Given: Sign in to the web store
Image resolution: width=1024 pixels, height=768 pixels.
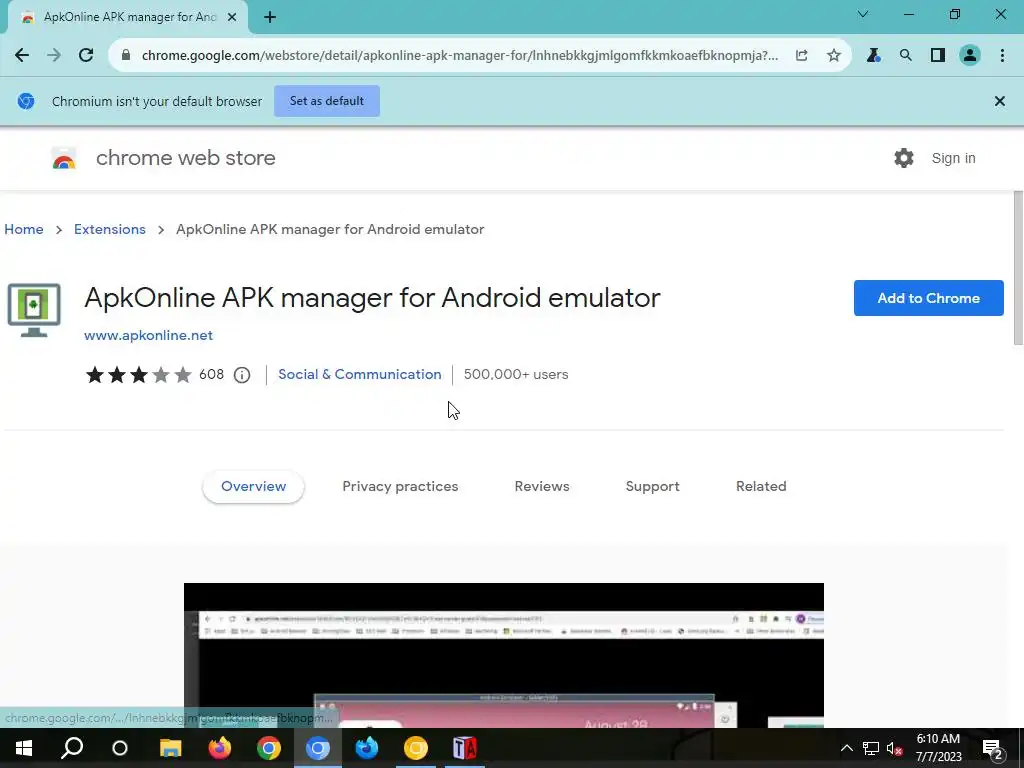Looking at the screenshot, I should 953,158.
